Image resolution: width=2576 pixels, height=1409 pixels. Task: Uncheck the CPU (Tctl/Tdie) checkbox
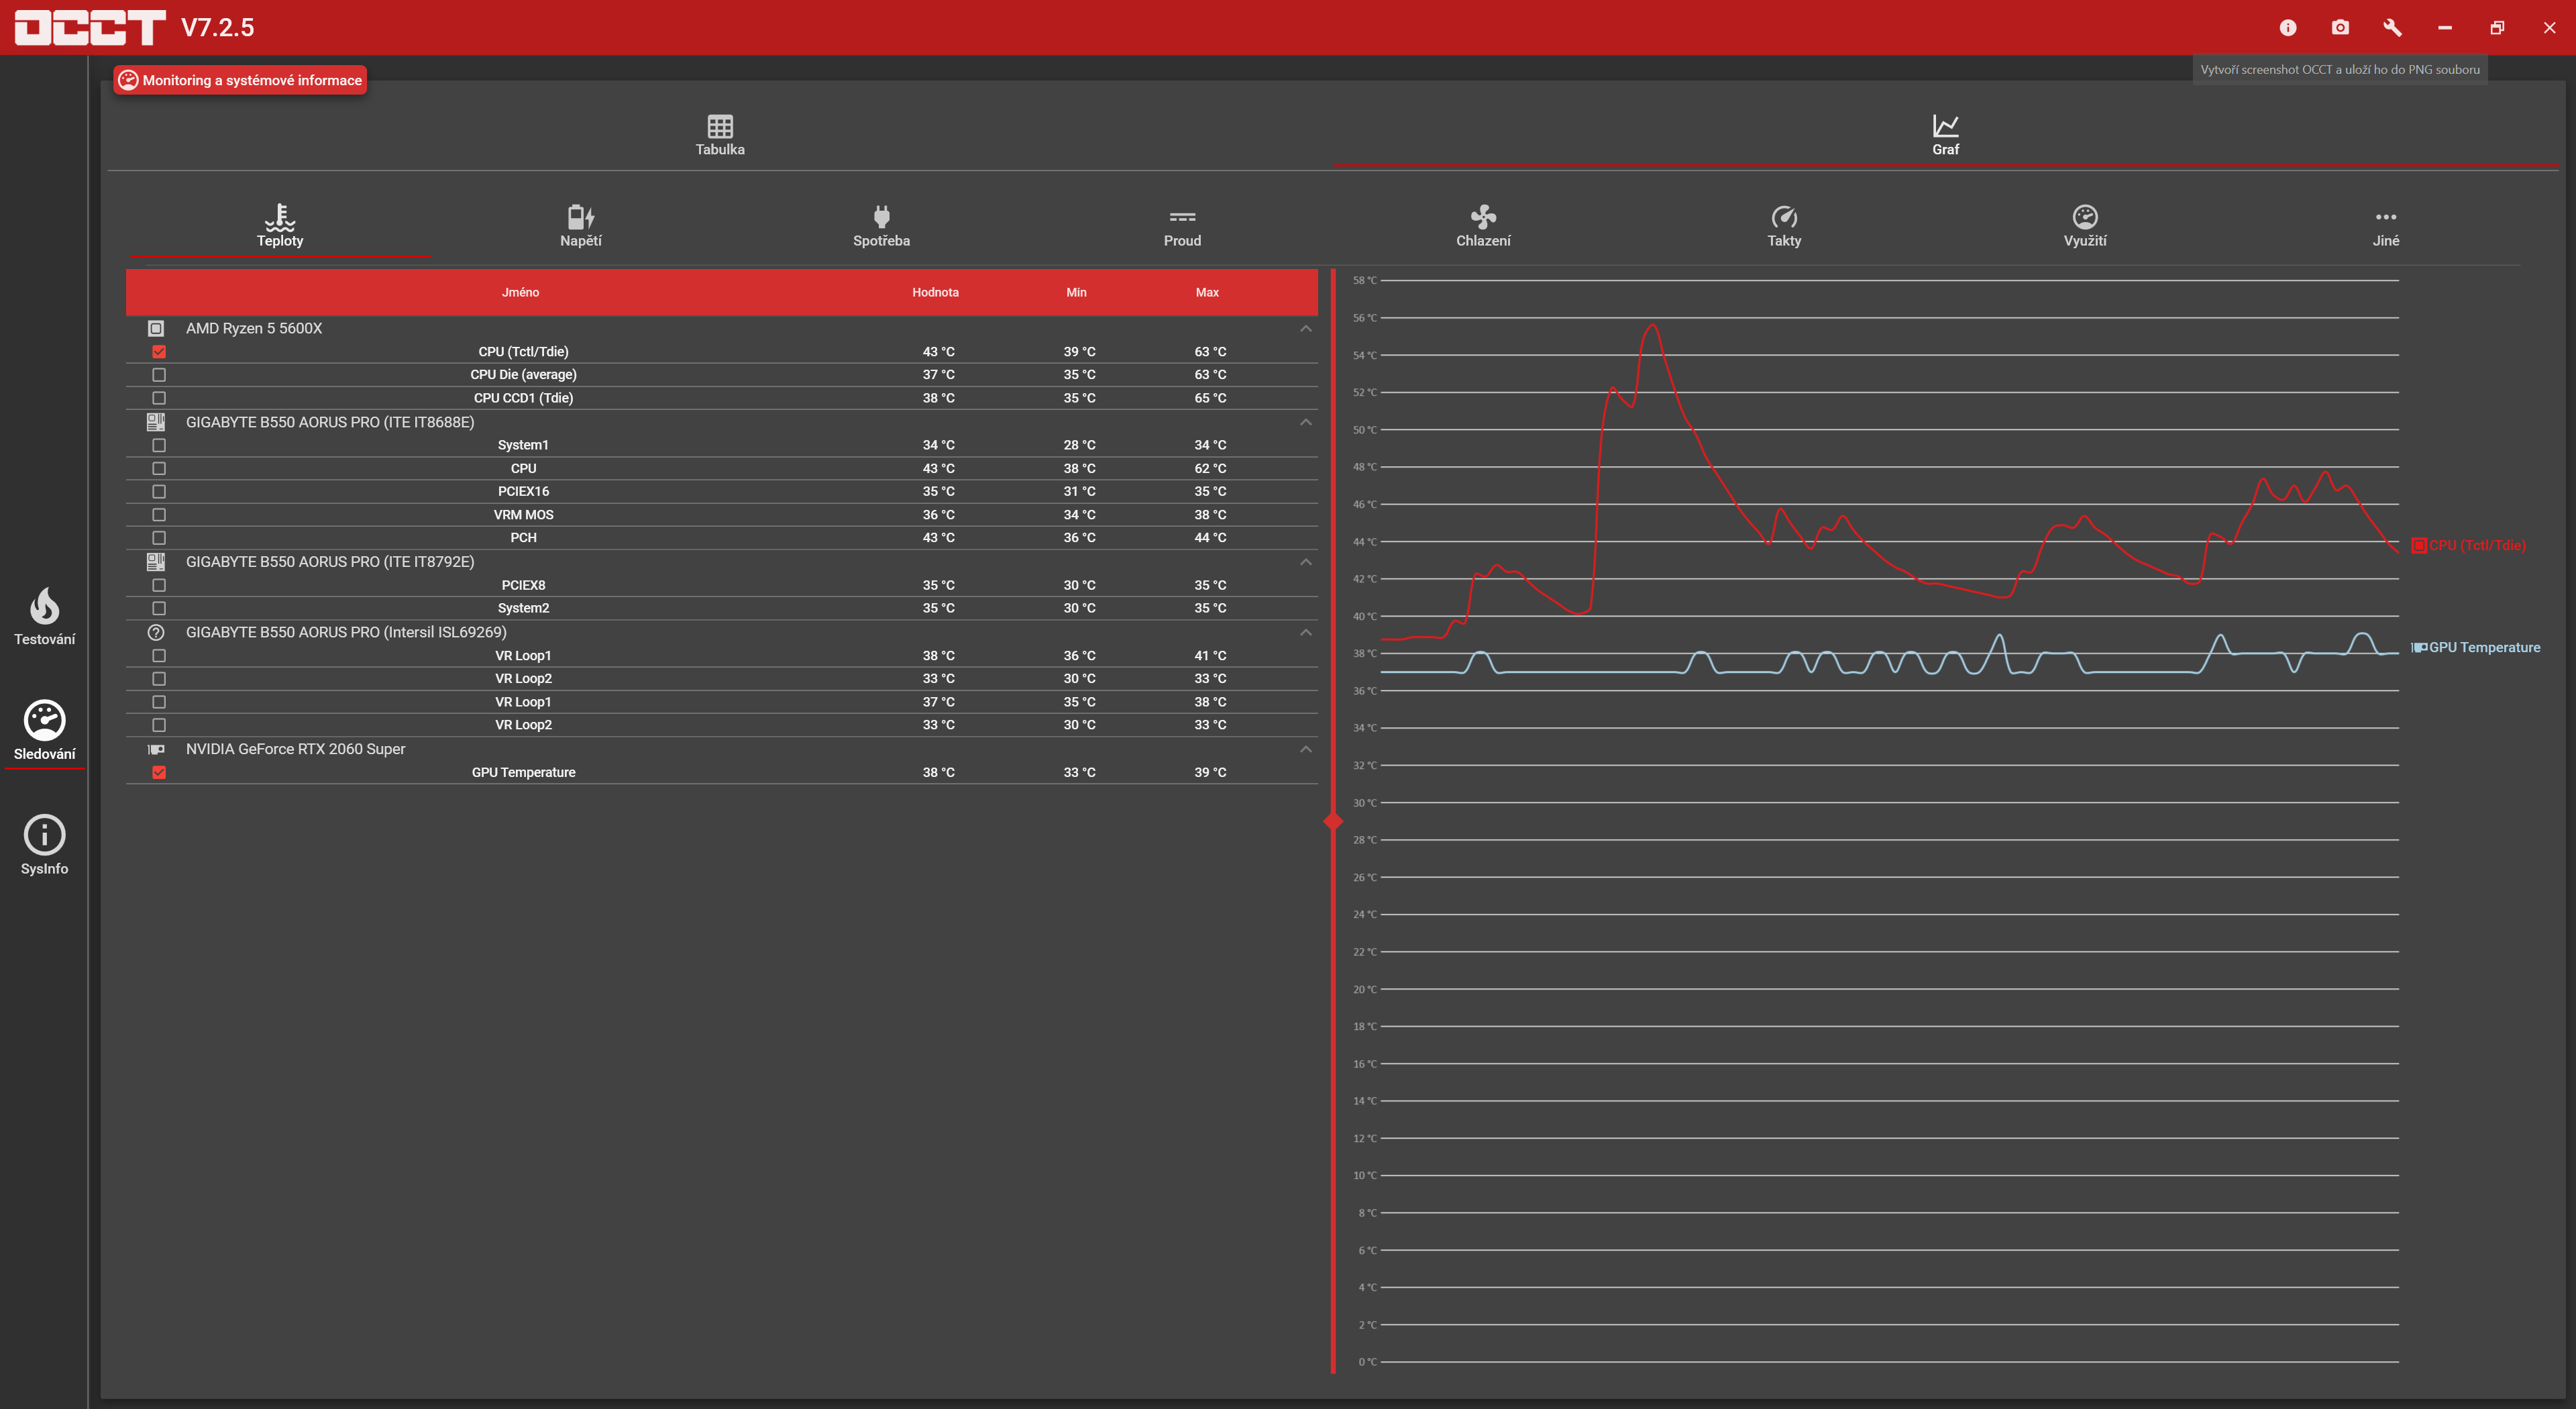pos(159,352)
